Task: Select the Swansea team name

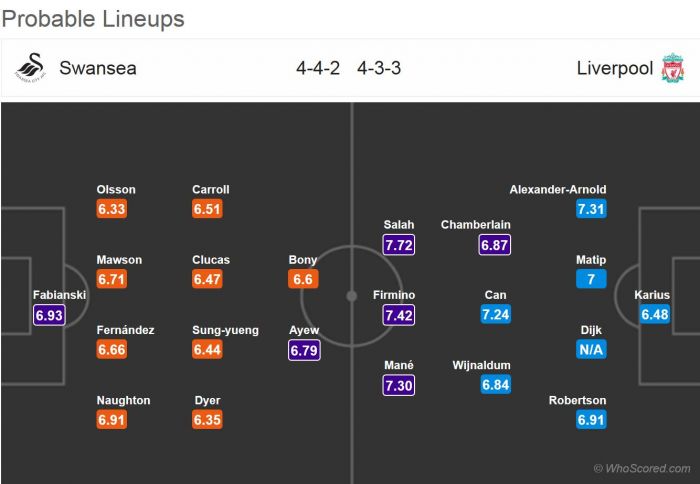Action: point(98,69)
